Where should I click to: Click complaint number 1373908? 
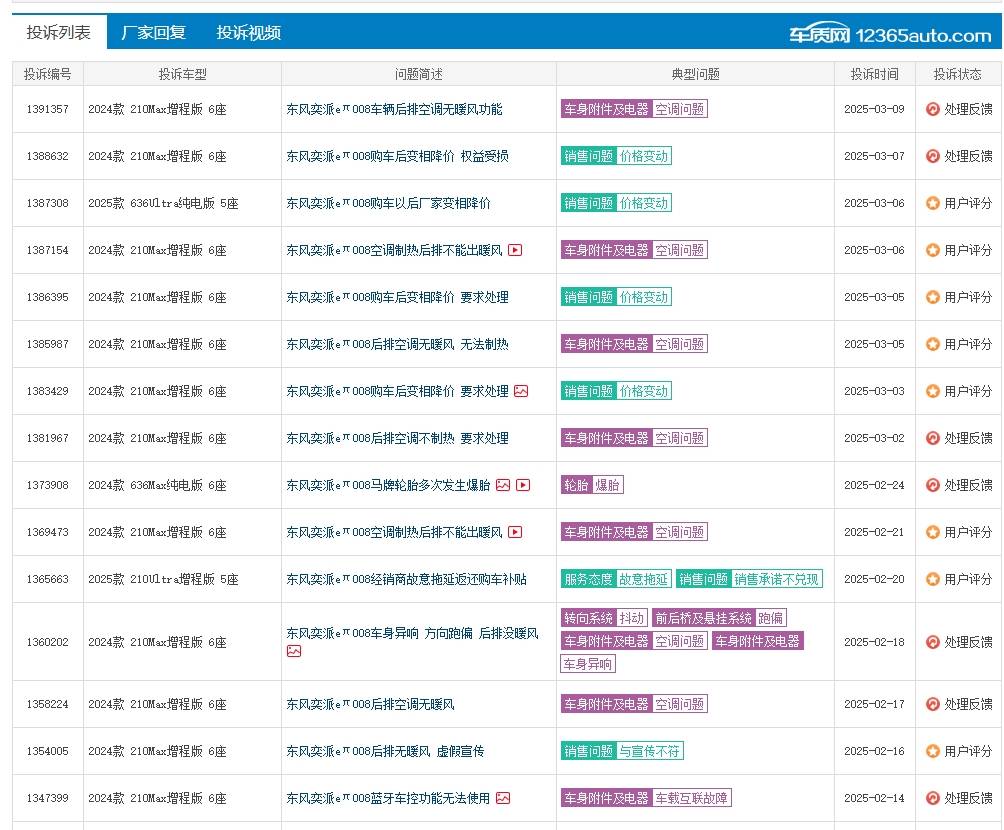point(47,485)
